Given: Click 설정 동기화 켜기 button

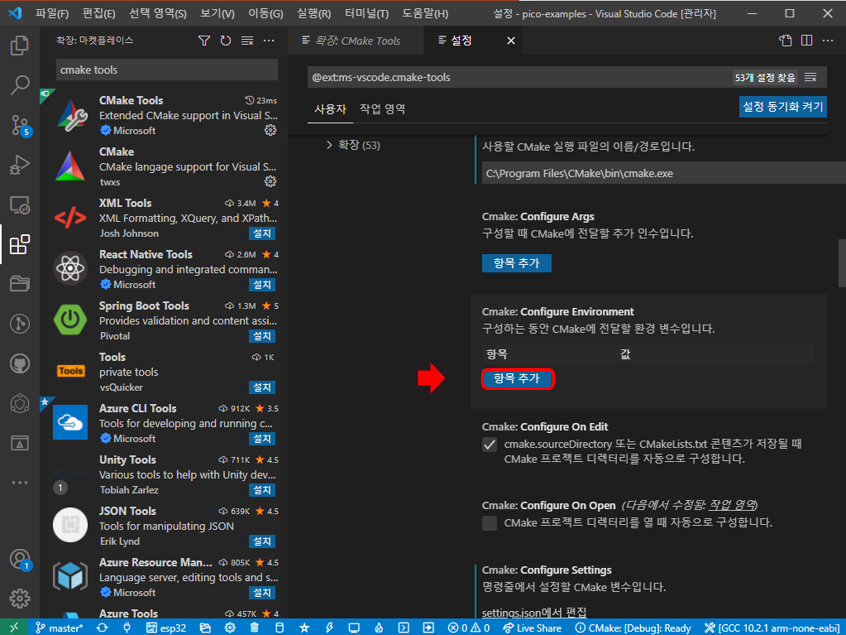Looking at the screenshot, I should click(x=782, y=107).
